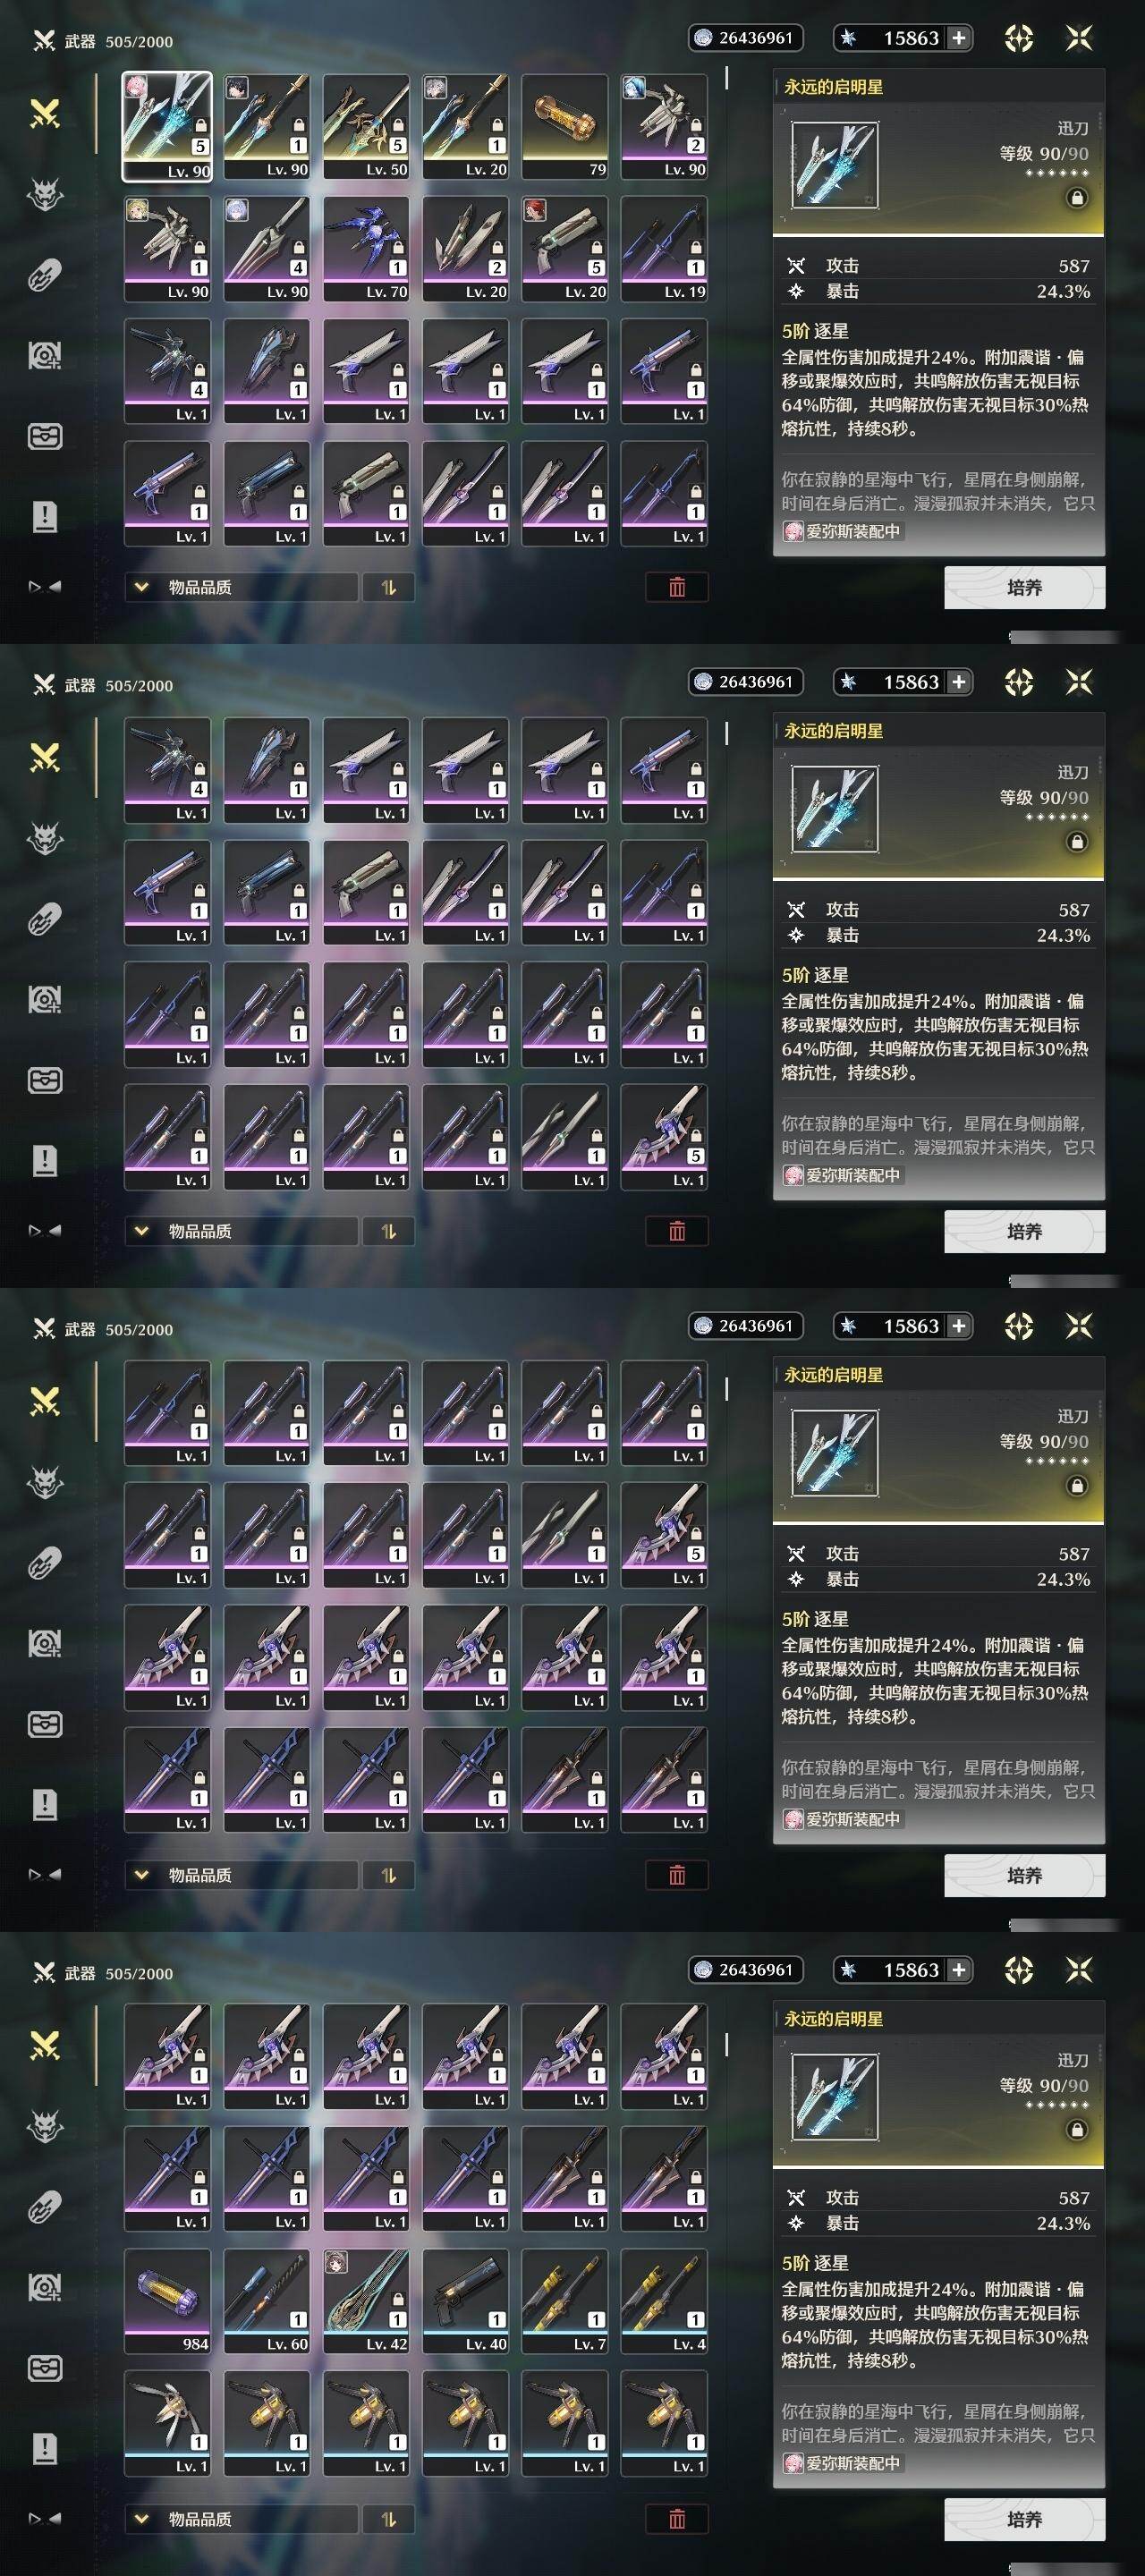Expand 物品品质 sort dropdown in the topmost panel

tap(241, 587)
